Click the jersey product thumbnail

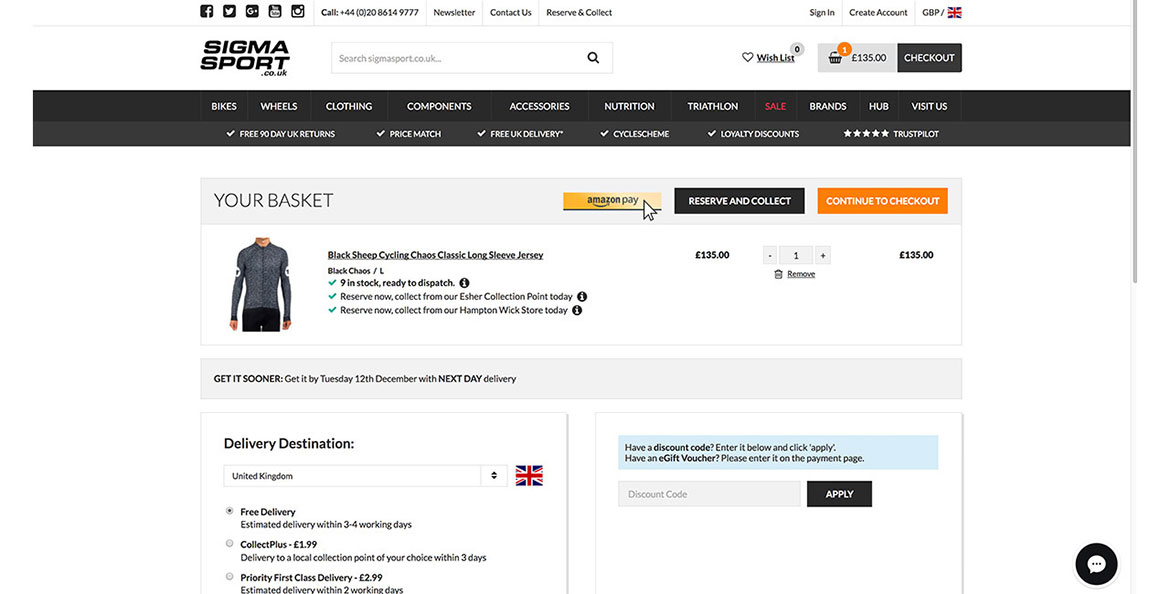point(260,284)
